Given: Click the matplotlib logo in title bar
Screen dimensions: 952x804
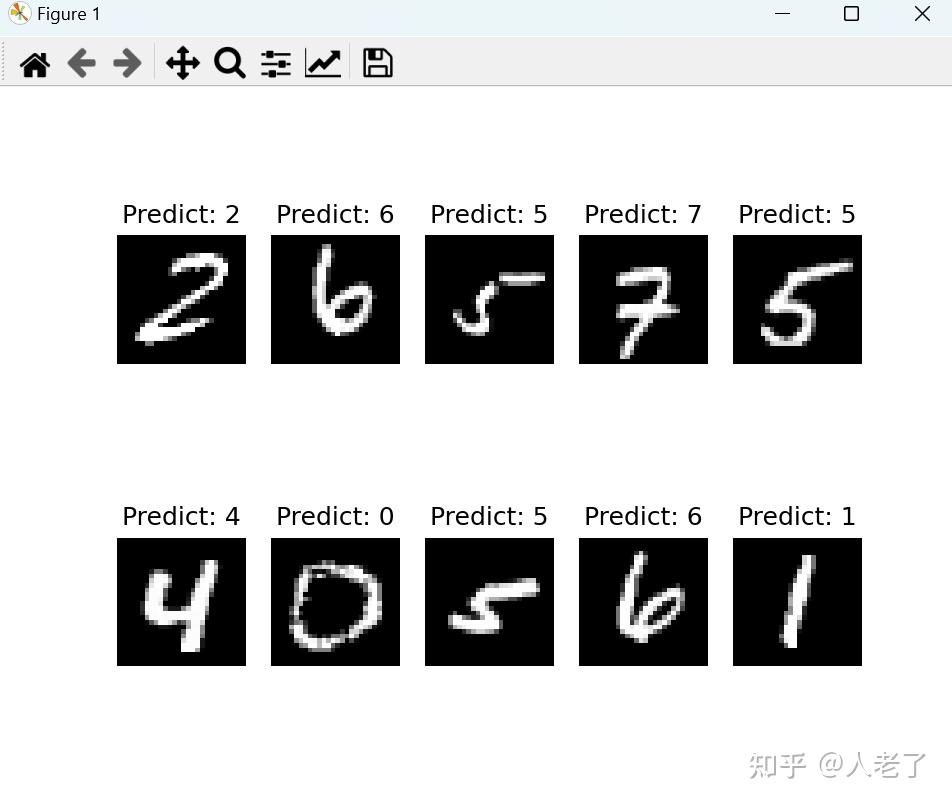Looking at the screenshot, I should [19, 13].
